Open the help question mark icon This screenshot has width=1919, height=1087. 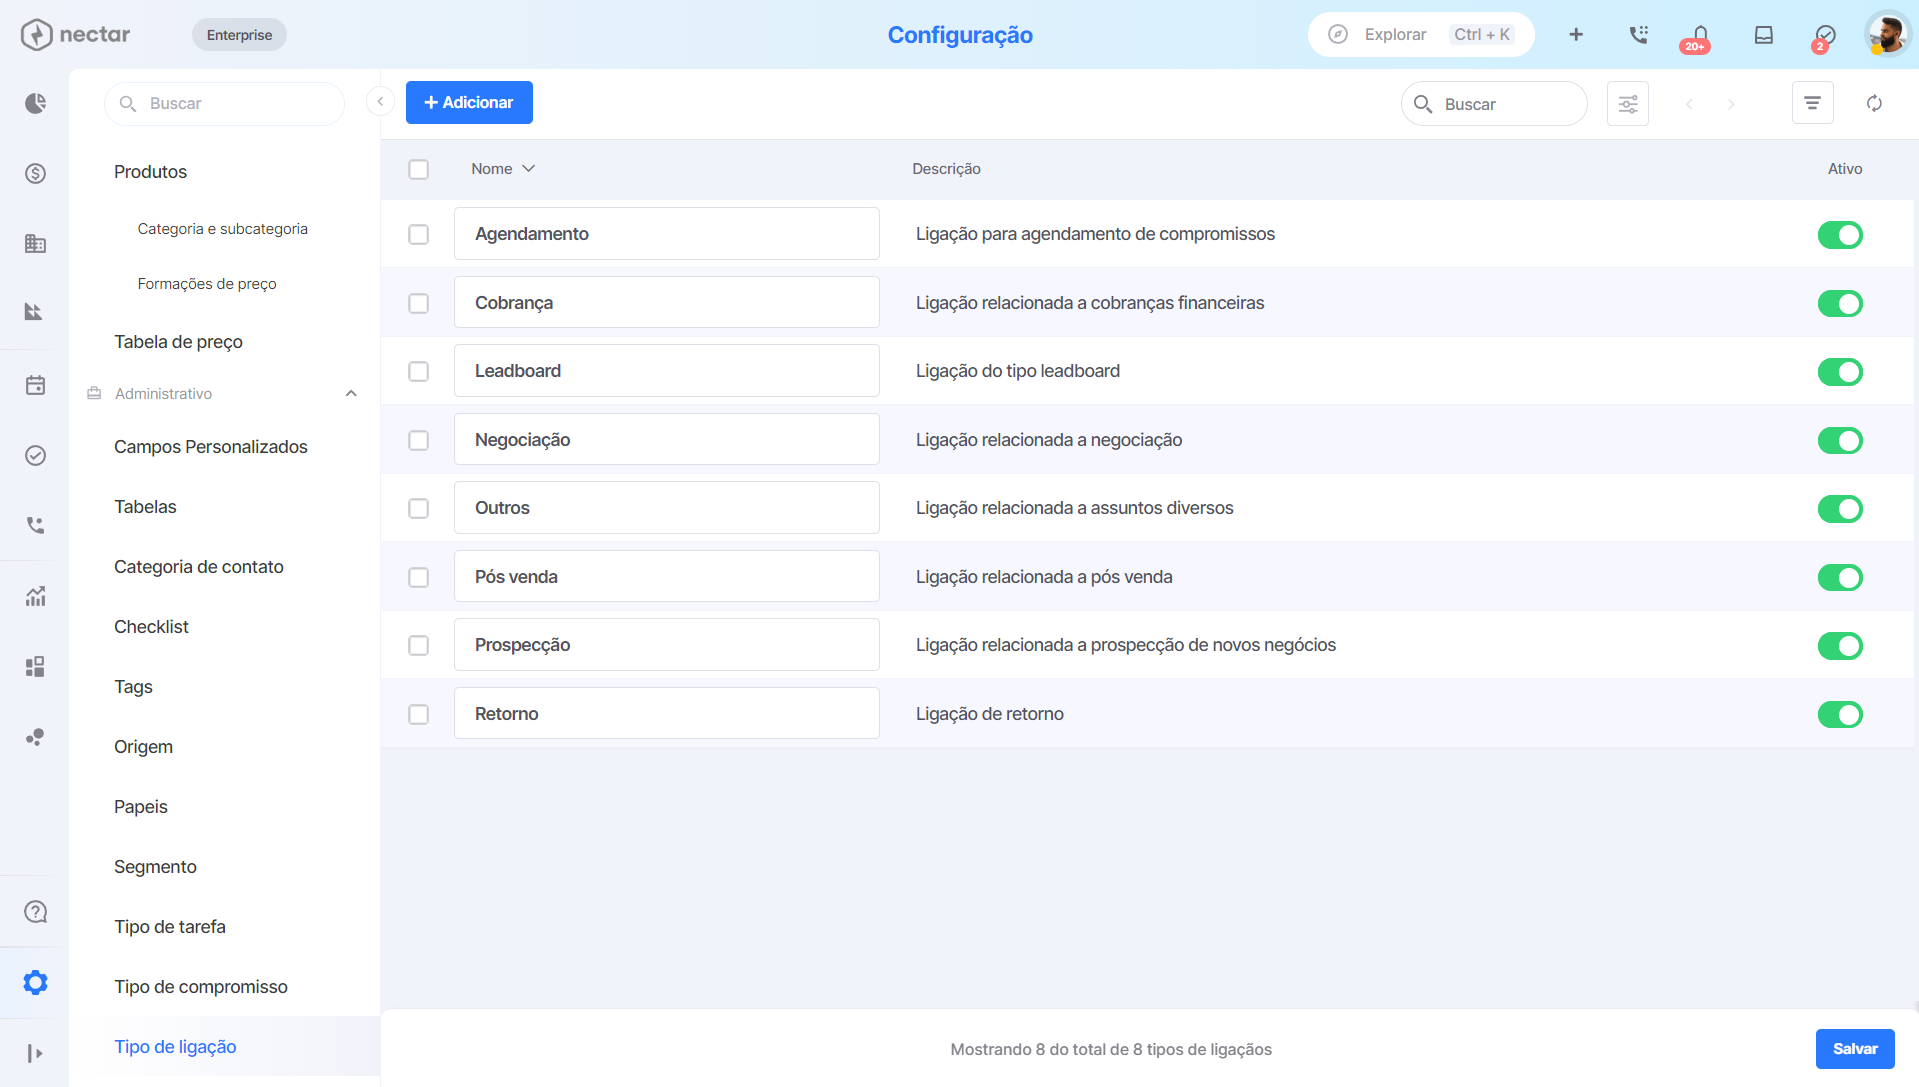point(35,912)
